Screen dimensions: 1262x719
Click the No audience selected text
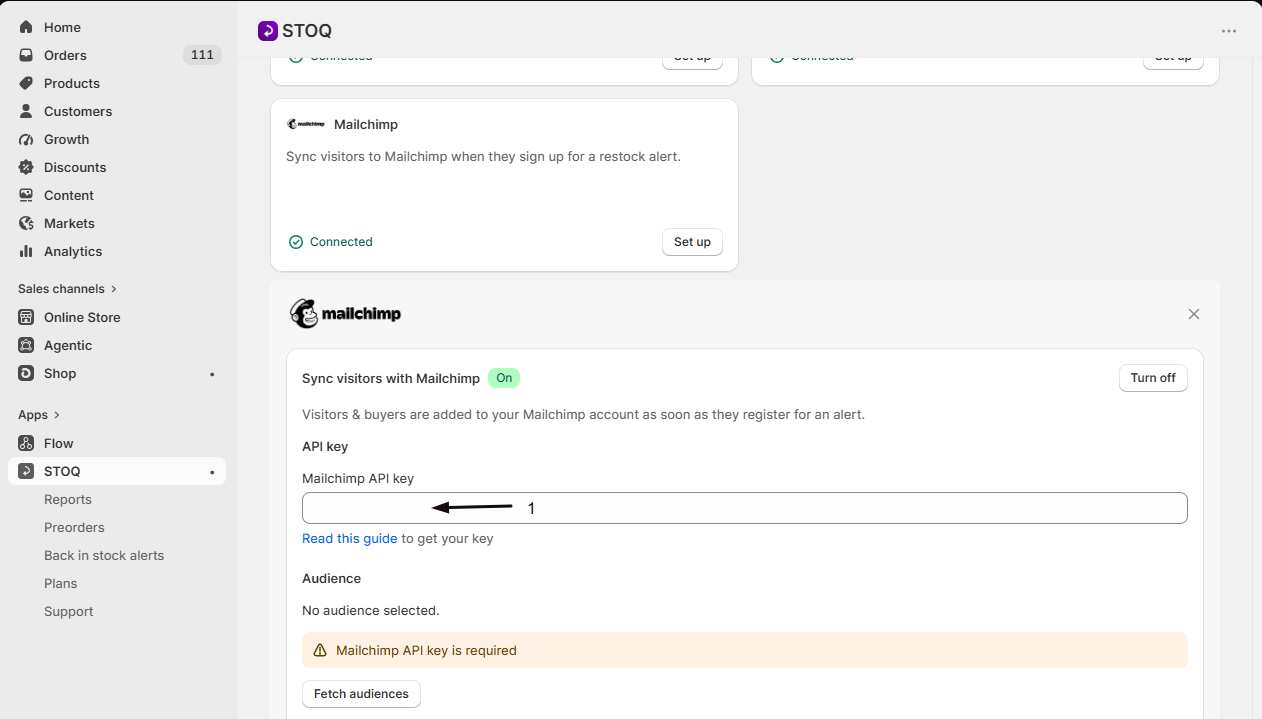[x=371, y=610]
